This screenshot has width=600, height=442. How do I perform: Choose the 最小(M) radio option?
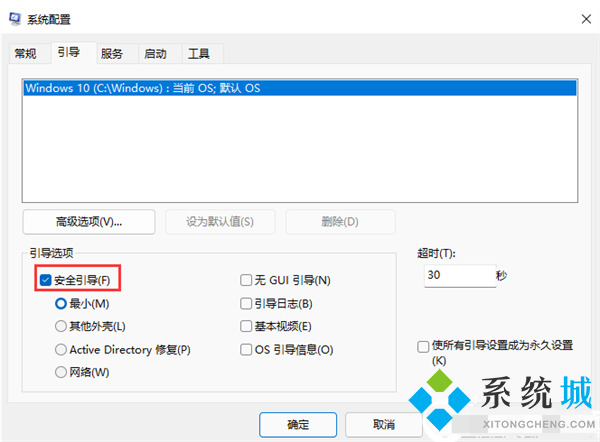[x=61, y=303]
